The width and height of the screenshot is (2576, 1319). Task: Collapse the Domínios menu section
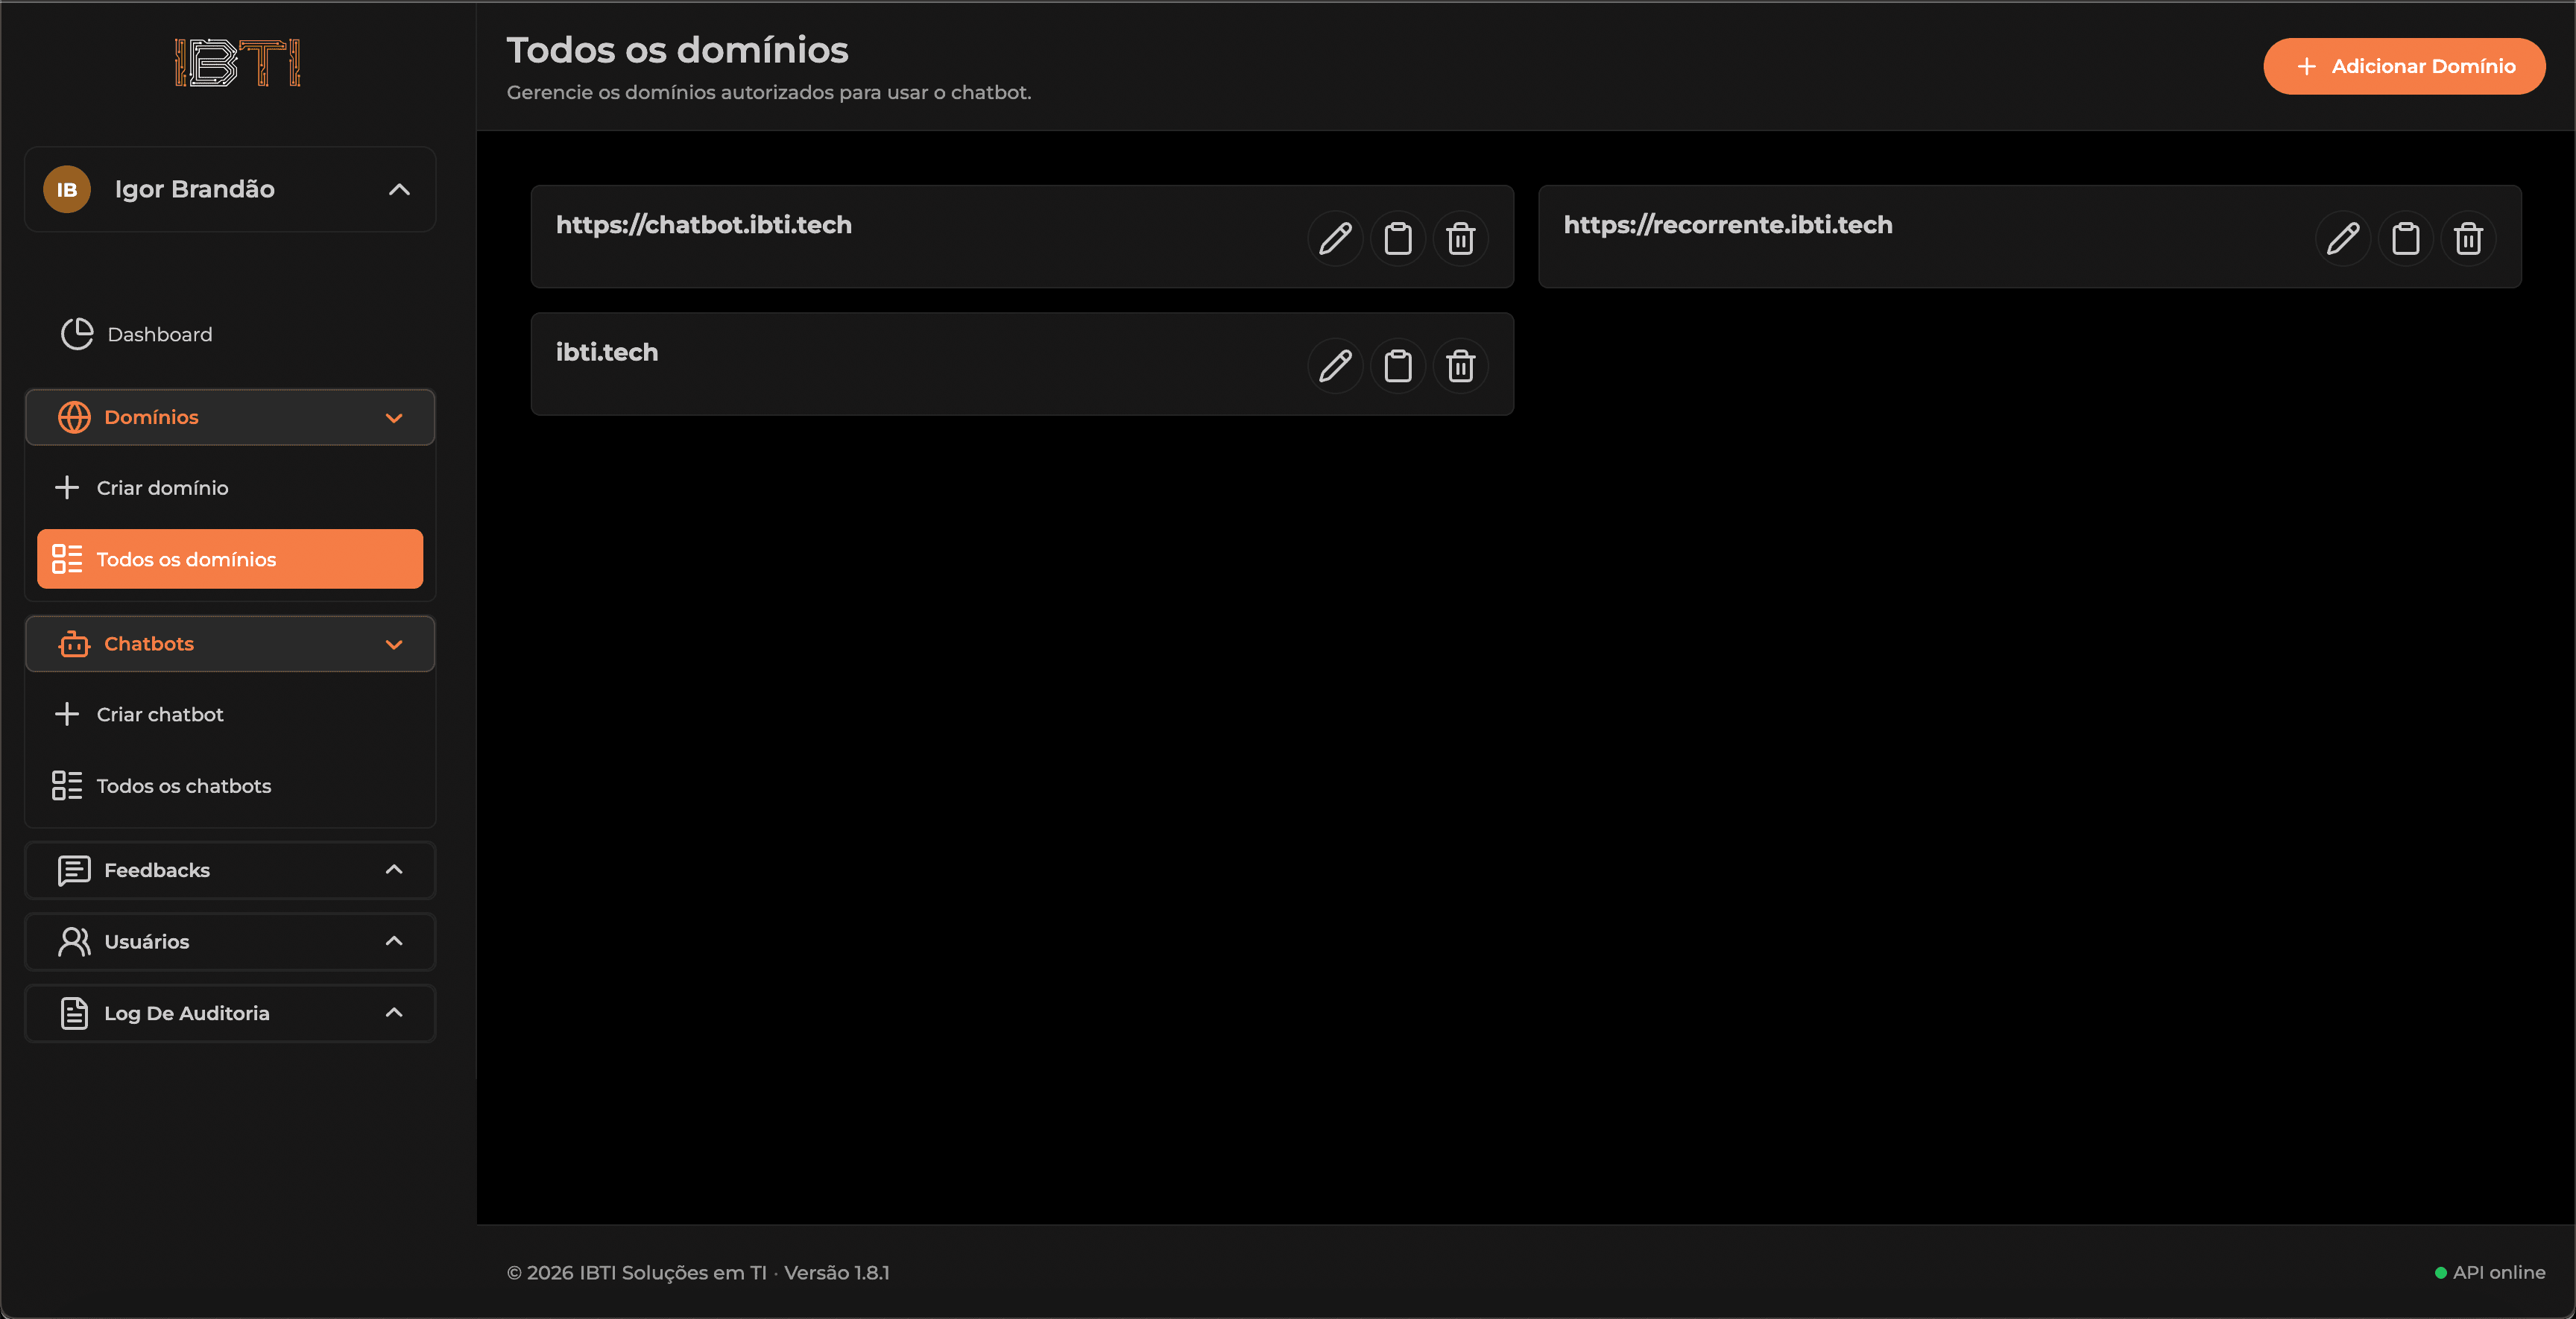pos(394,417)
